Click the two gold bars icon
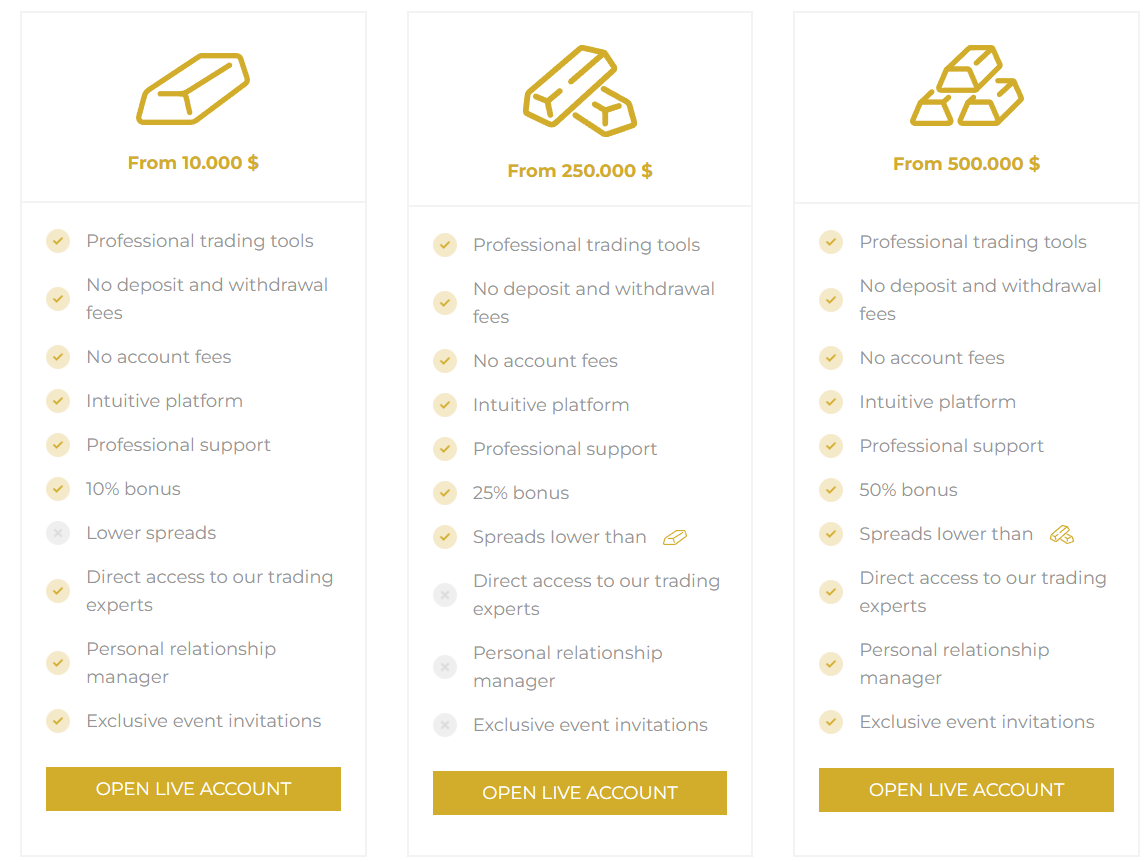 click(x=580, y=90)
